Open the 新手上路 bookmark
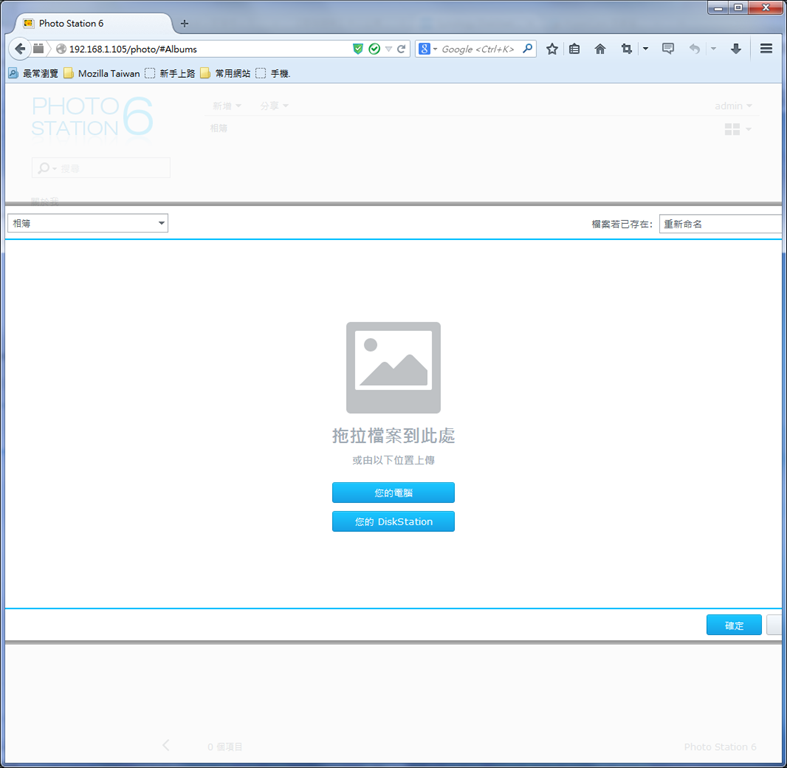The width and height of the screenshot is (787, 768). 170,73
